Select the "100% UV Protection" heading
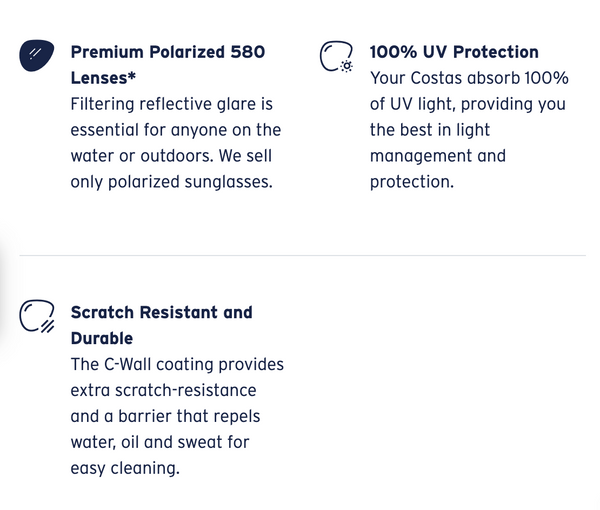The height and width of the screenshot is (510, 600). [454, 52]
